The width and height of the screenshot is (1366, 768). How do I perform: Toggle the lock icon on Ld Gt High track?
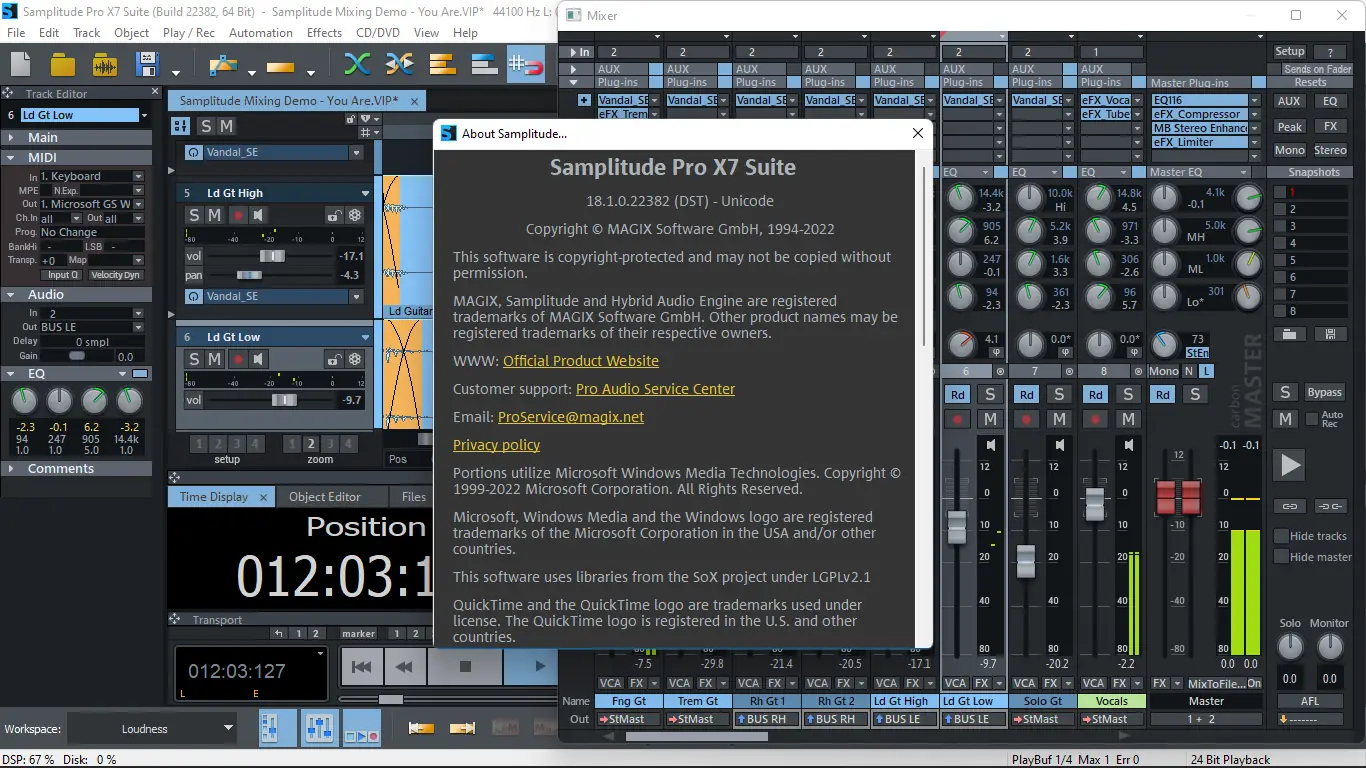(335, 215)
